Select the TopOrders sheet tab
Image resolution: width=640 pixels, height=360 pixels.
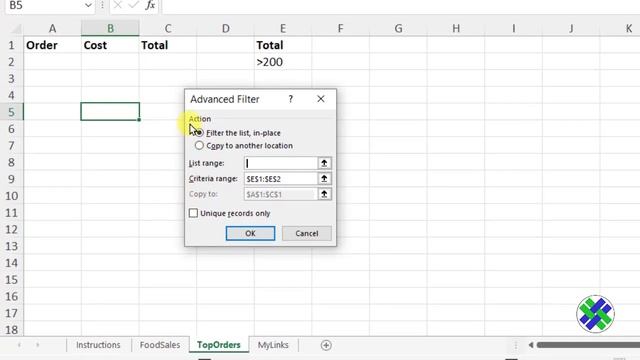coord(218,345)
